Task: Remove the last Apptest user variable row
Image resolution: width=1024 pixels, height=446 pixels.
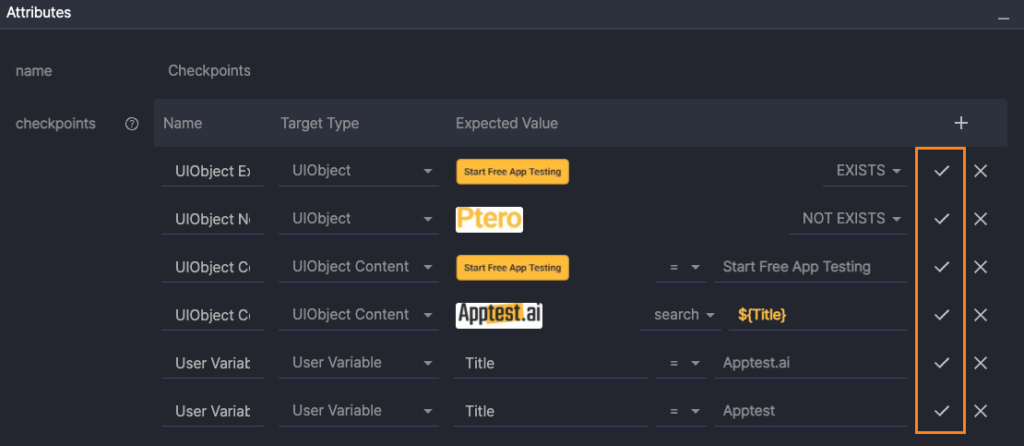Action: coord(980,411)
